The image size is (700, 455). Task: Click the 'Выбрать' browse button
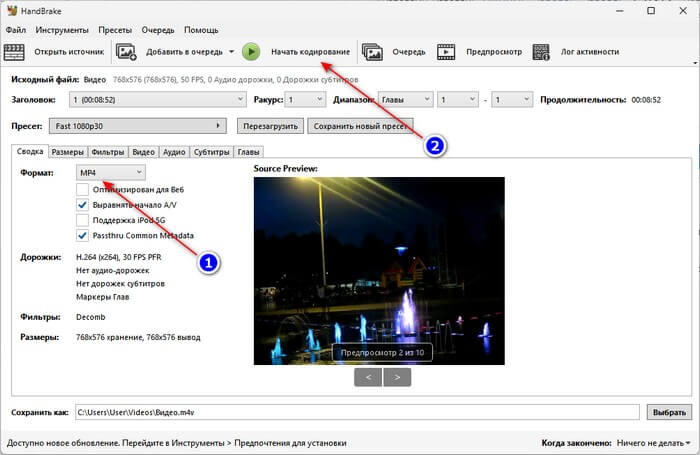[669, 412]
